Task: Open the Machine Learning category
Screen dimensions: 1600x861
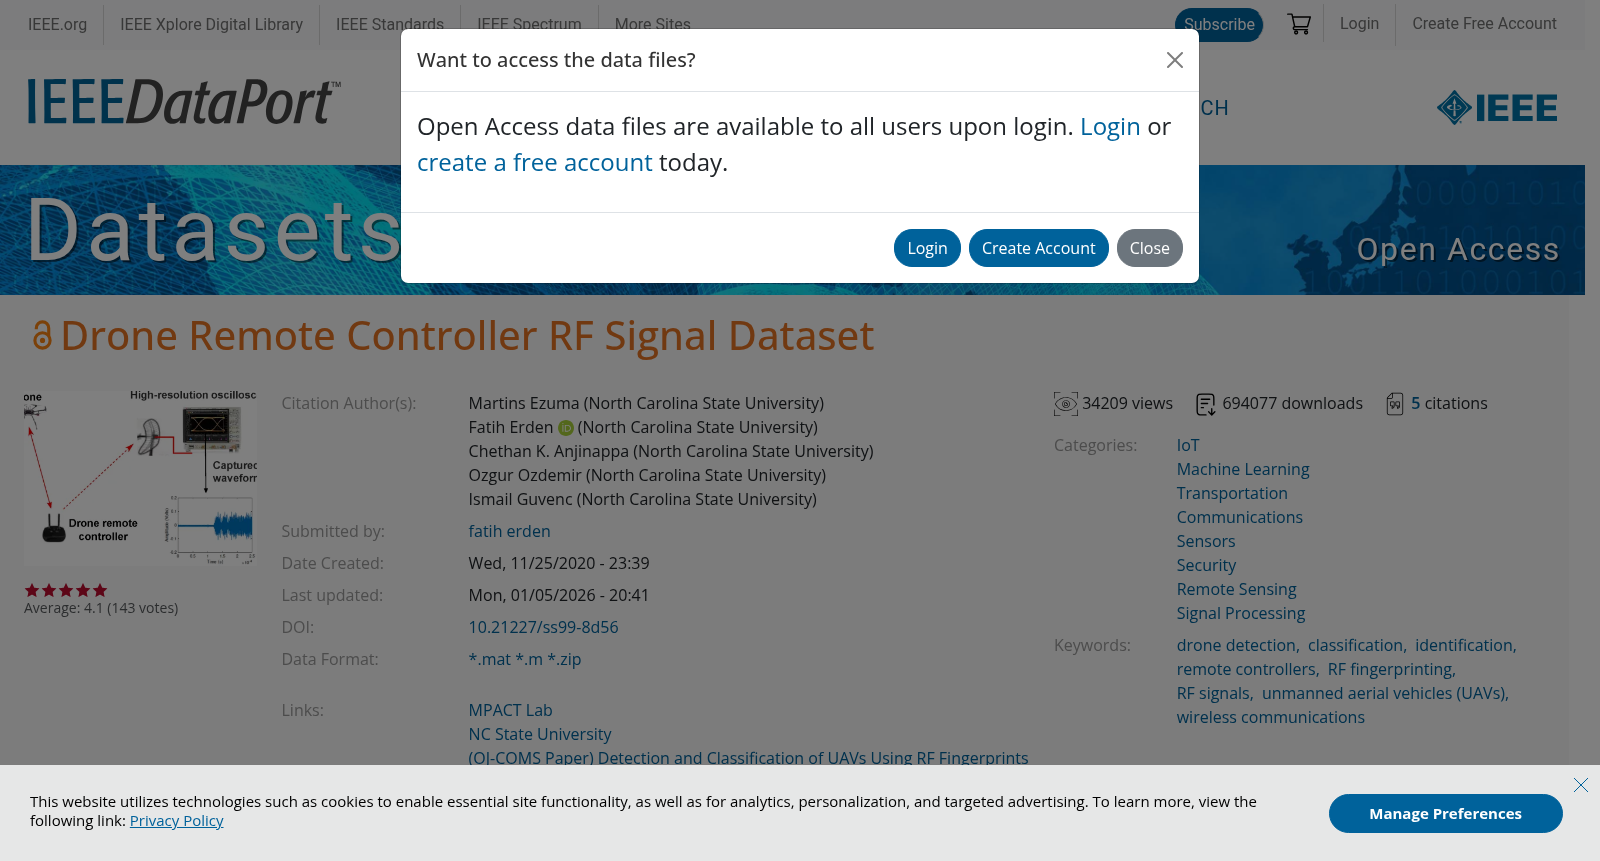Action: tap(1242, 470)
